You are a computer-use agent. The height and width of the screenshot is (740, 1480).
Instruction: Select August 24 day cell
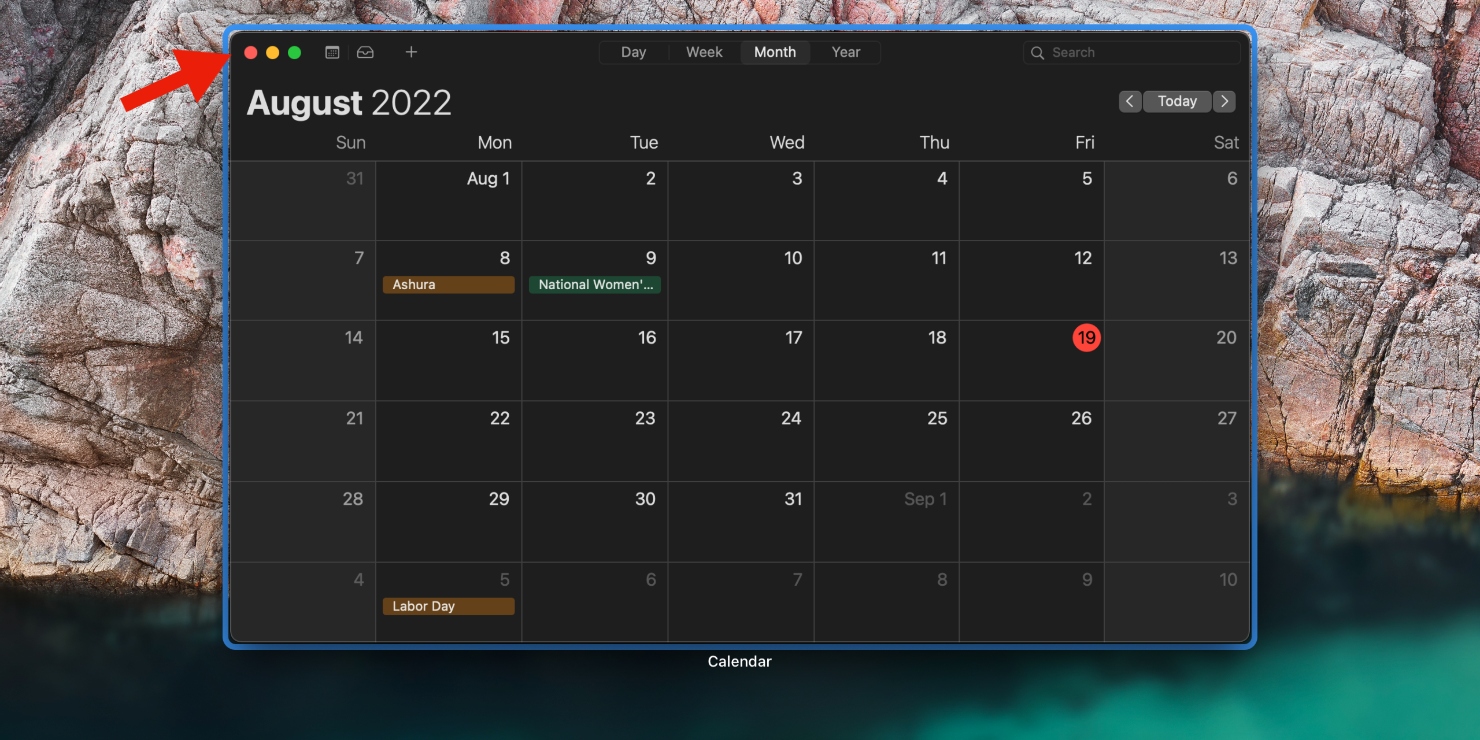click(741, 442)
